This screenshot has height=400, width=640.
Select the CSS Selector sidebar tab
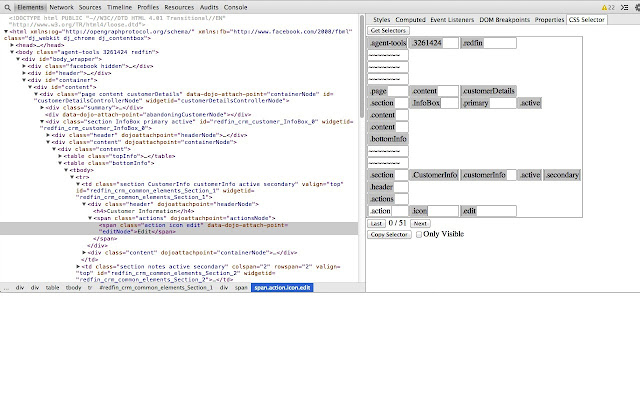click(x=587, y=20)
